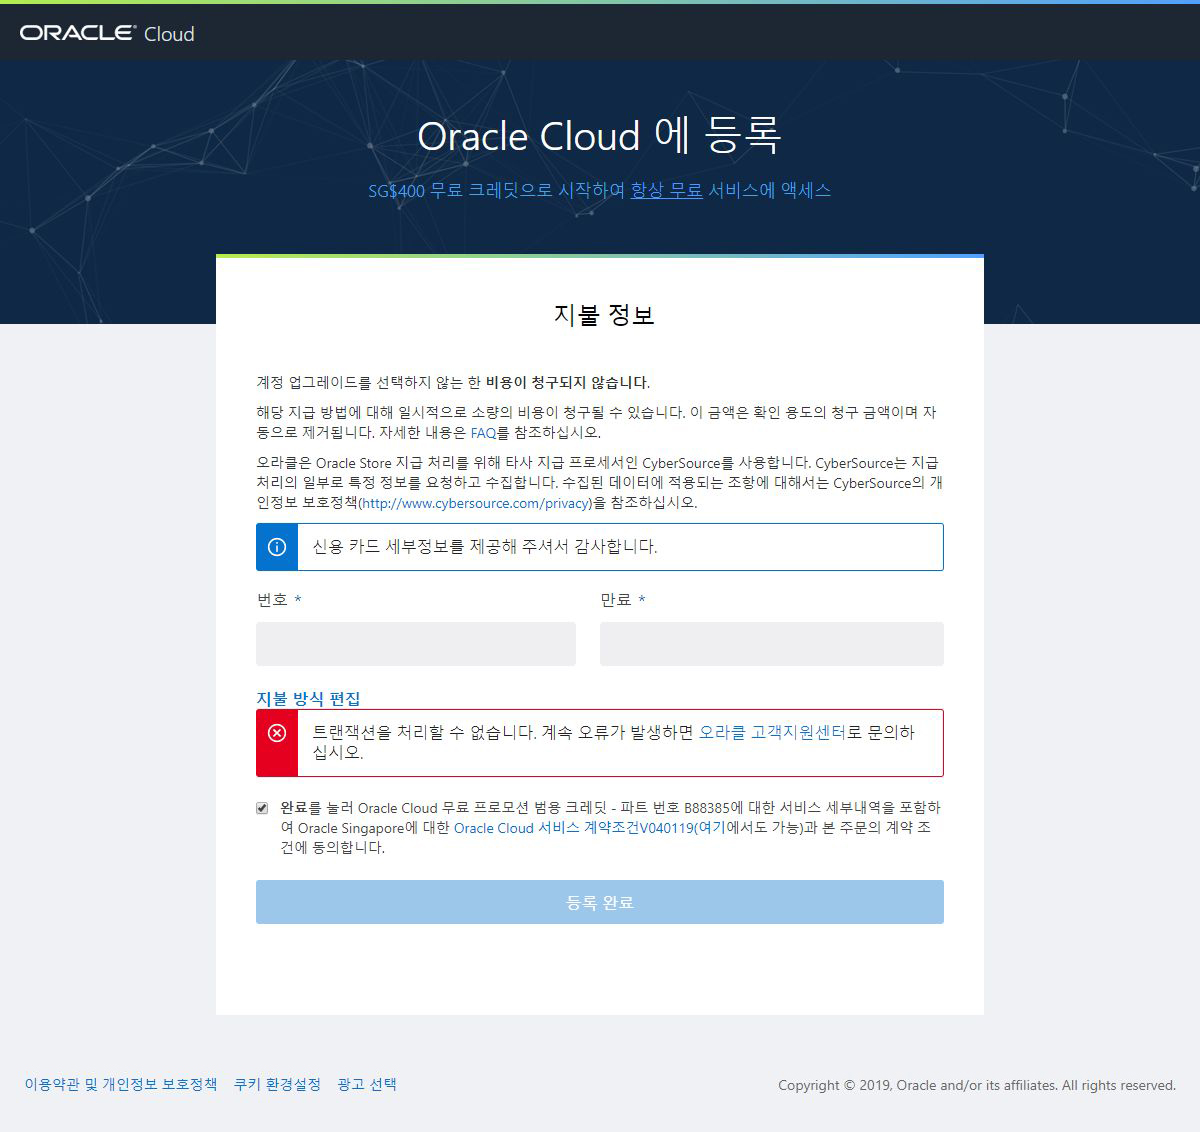Image resolution: width=1200 pixels, height=1132 pixels.
Task: Click the red error X icon
Action: coord(277,733)
